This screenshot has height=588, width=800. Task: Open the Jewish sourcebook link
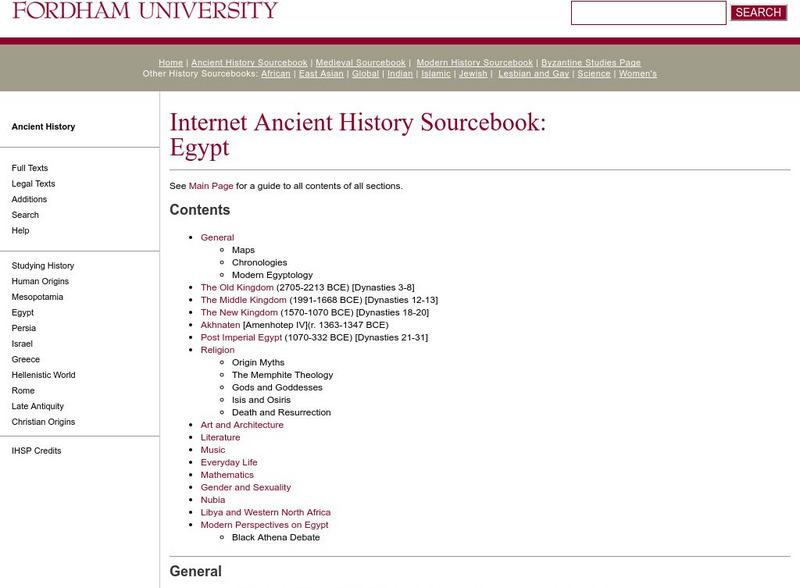pos(473,74)
